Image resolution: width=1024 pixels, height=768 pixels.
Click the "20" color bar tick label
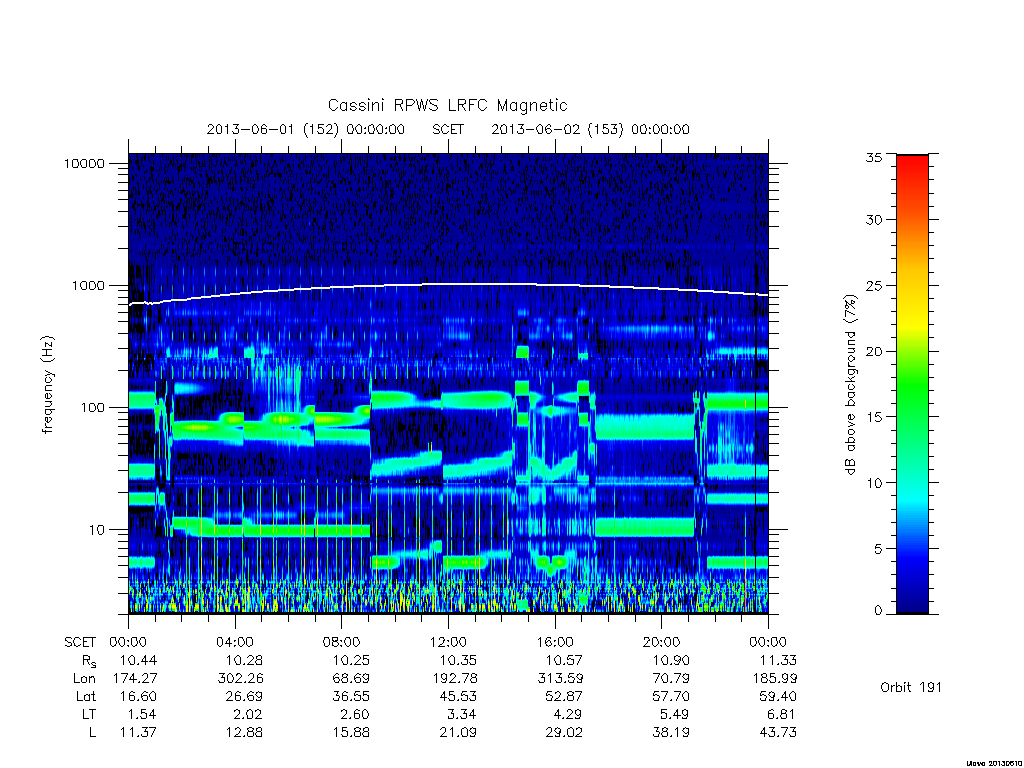(874, 351)
